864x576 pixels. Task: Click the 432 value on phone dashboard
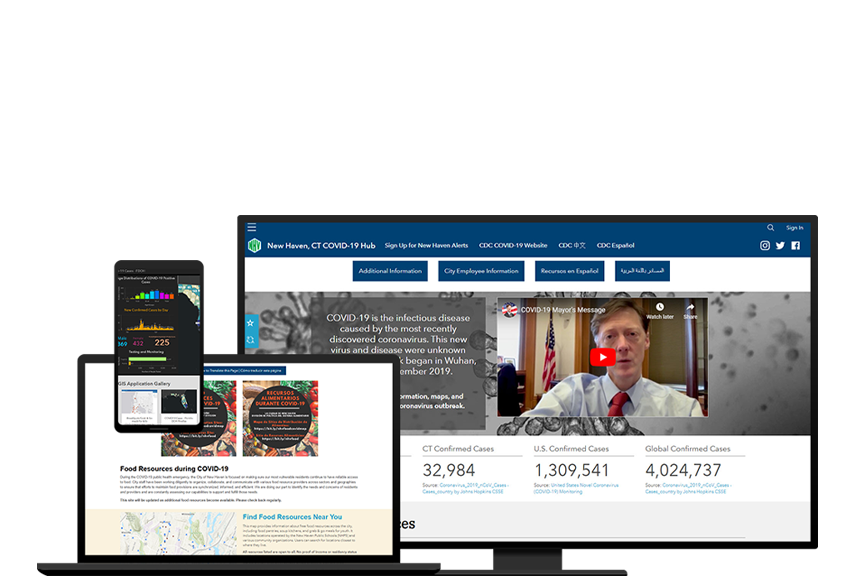tap(138, 343)
